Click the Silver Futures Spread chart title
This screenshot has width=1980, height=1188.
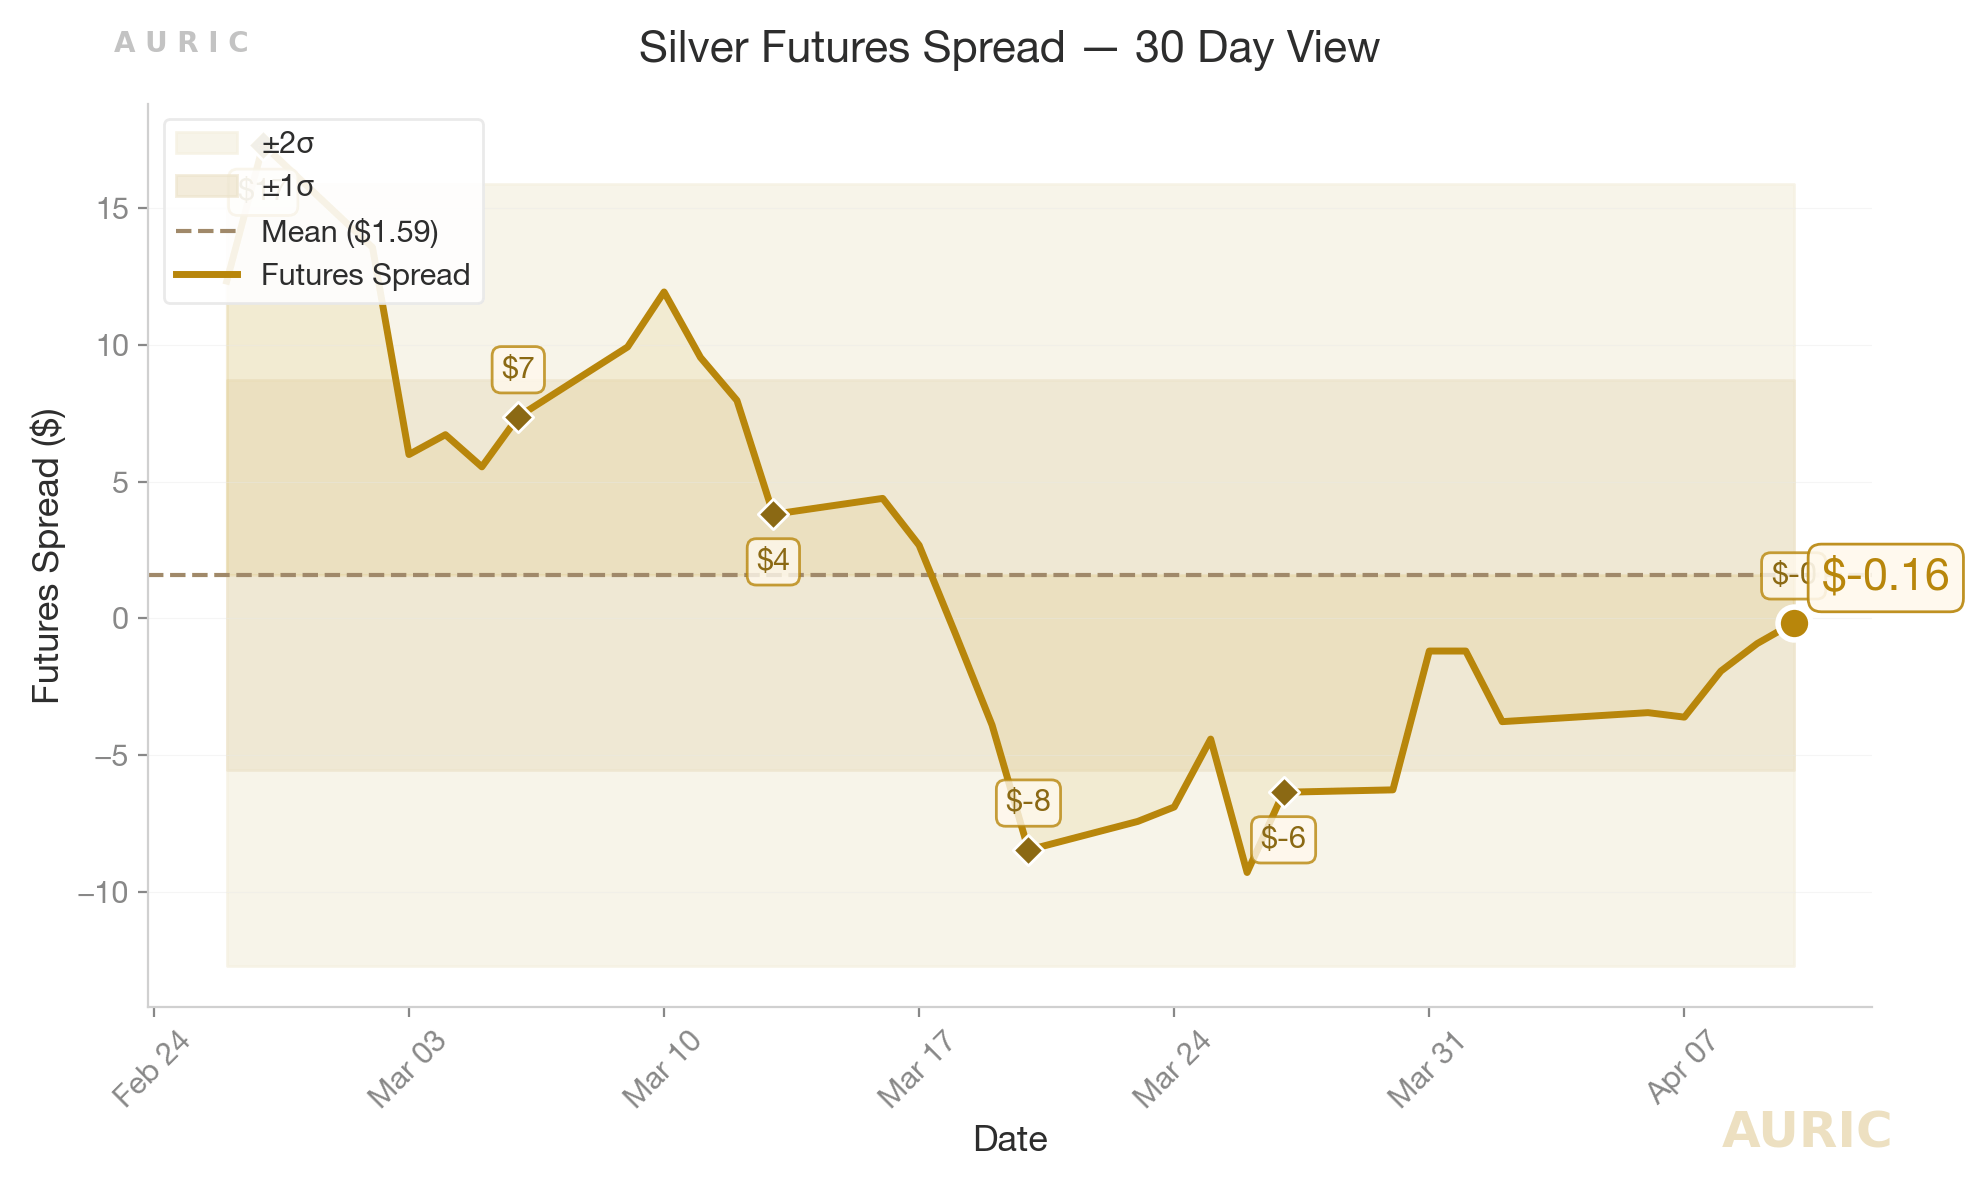click(x=1009, y=48)
